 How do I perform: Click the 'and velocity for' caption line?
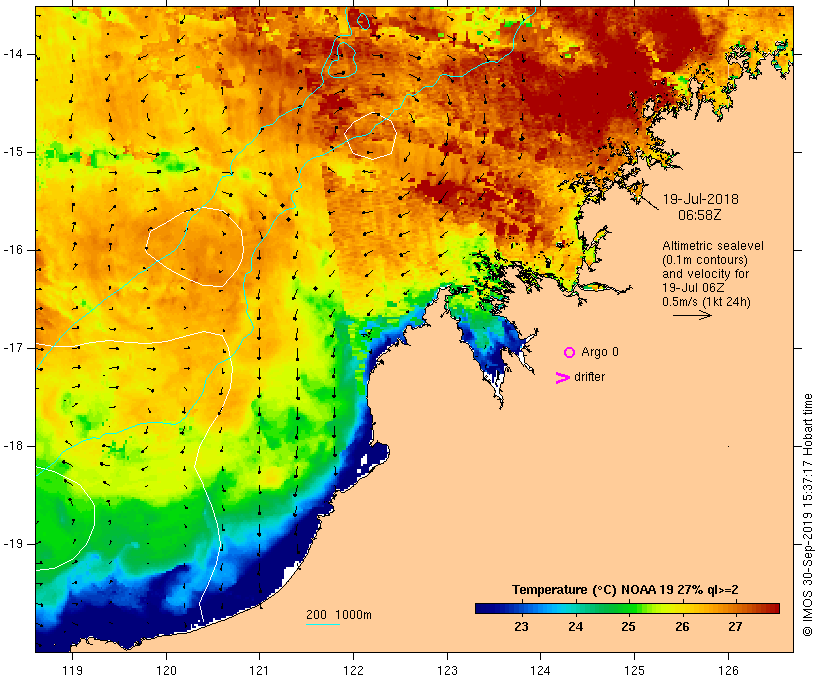(x=705, y=274)
